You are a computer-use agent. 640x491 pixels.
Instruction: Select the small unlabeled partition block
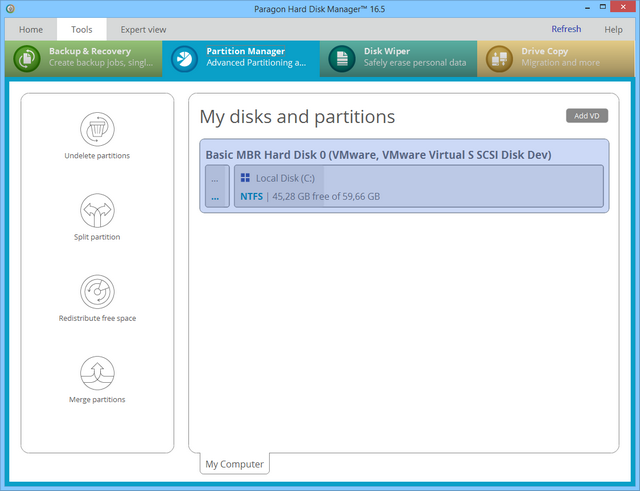pyautogui.click(x=216, y=187)
